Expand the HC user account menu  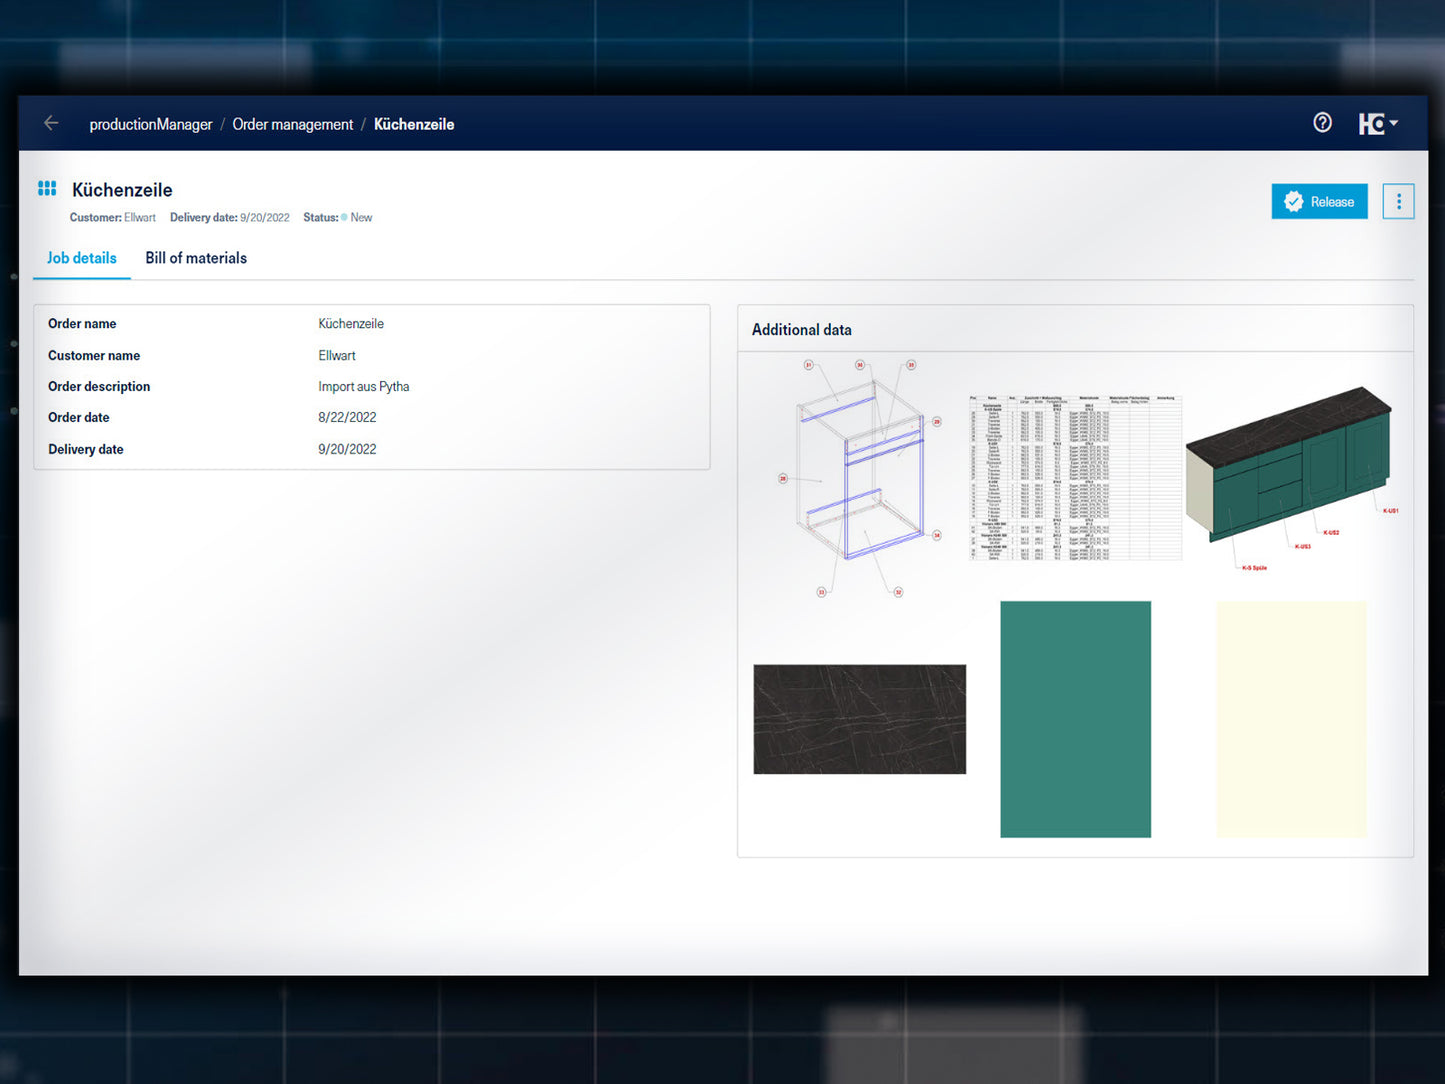1378,123
